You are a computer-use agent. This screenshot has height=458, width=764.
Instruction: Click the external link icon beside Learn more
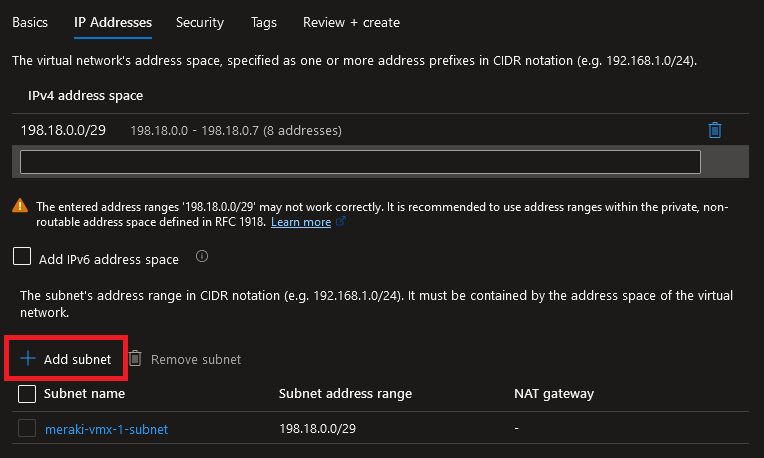(x=341, y=222)
